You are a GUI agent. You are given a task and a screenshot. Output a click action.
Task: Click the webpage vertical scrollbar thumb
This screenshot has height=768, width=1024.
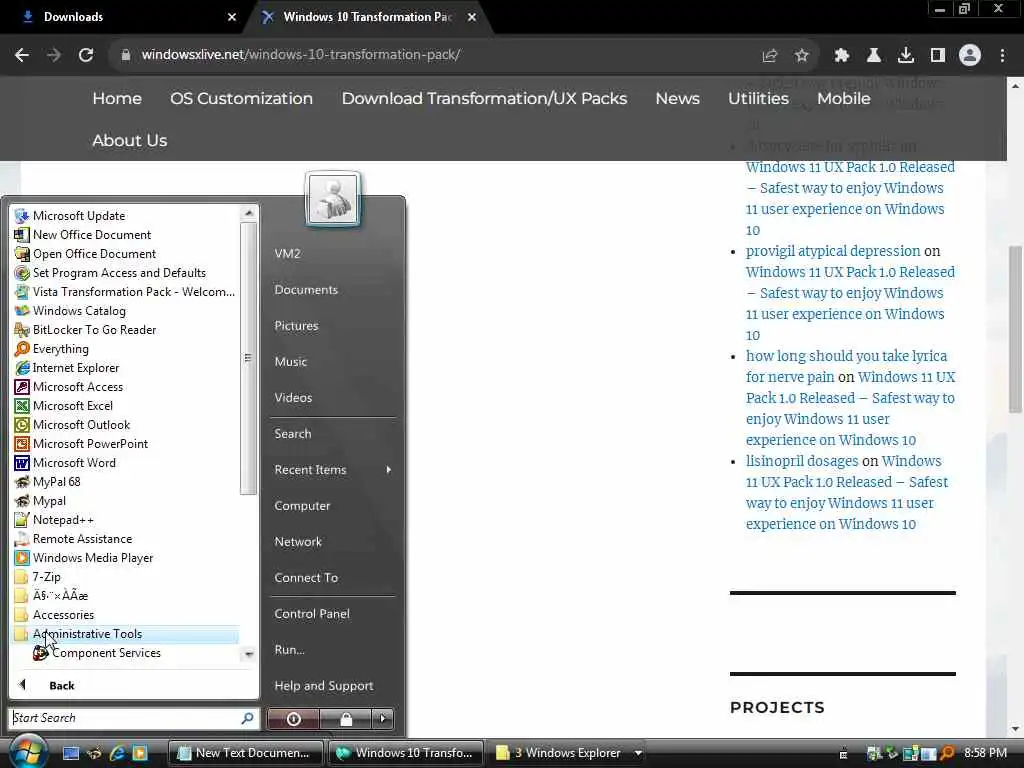[1015, 329]
